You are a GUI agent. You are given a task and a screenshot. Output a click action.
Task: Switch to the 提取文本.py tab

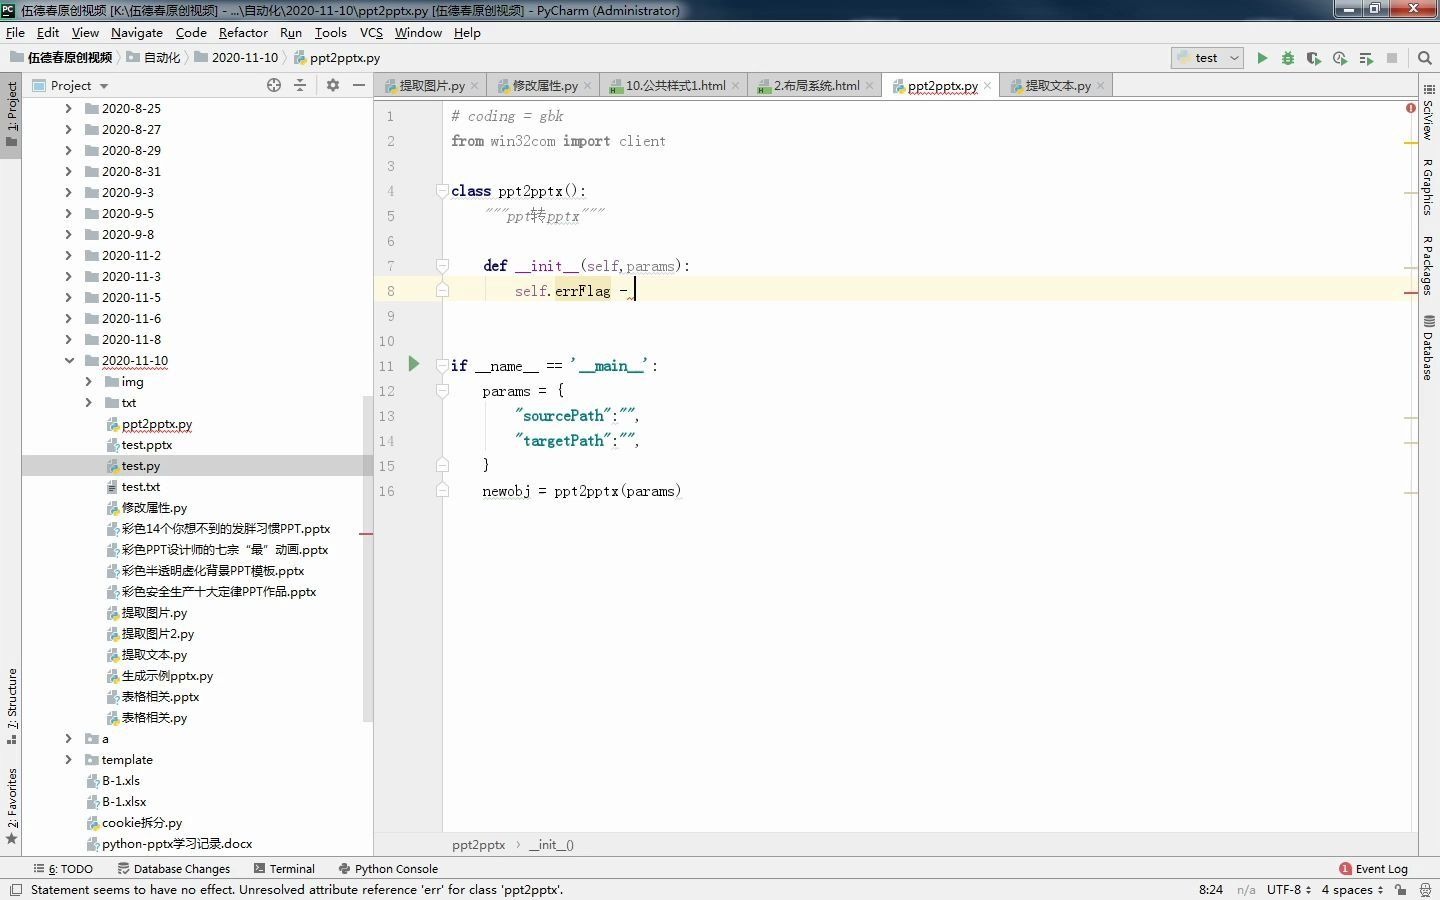click(1058, 86)
